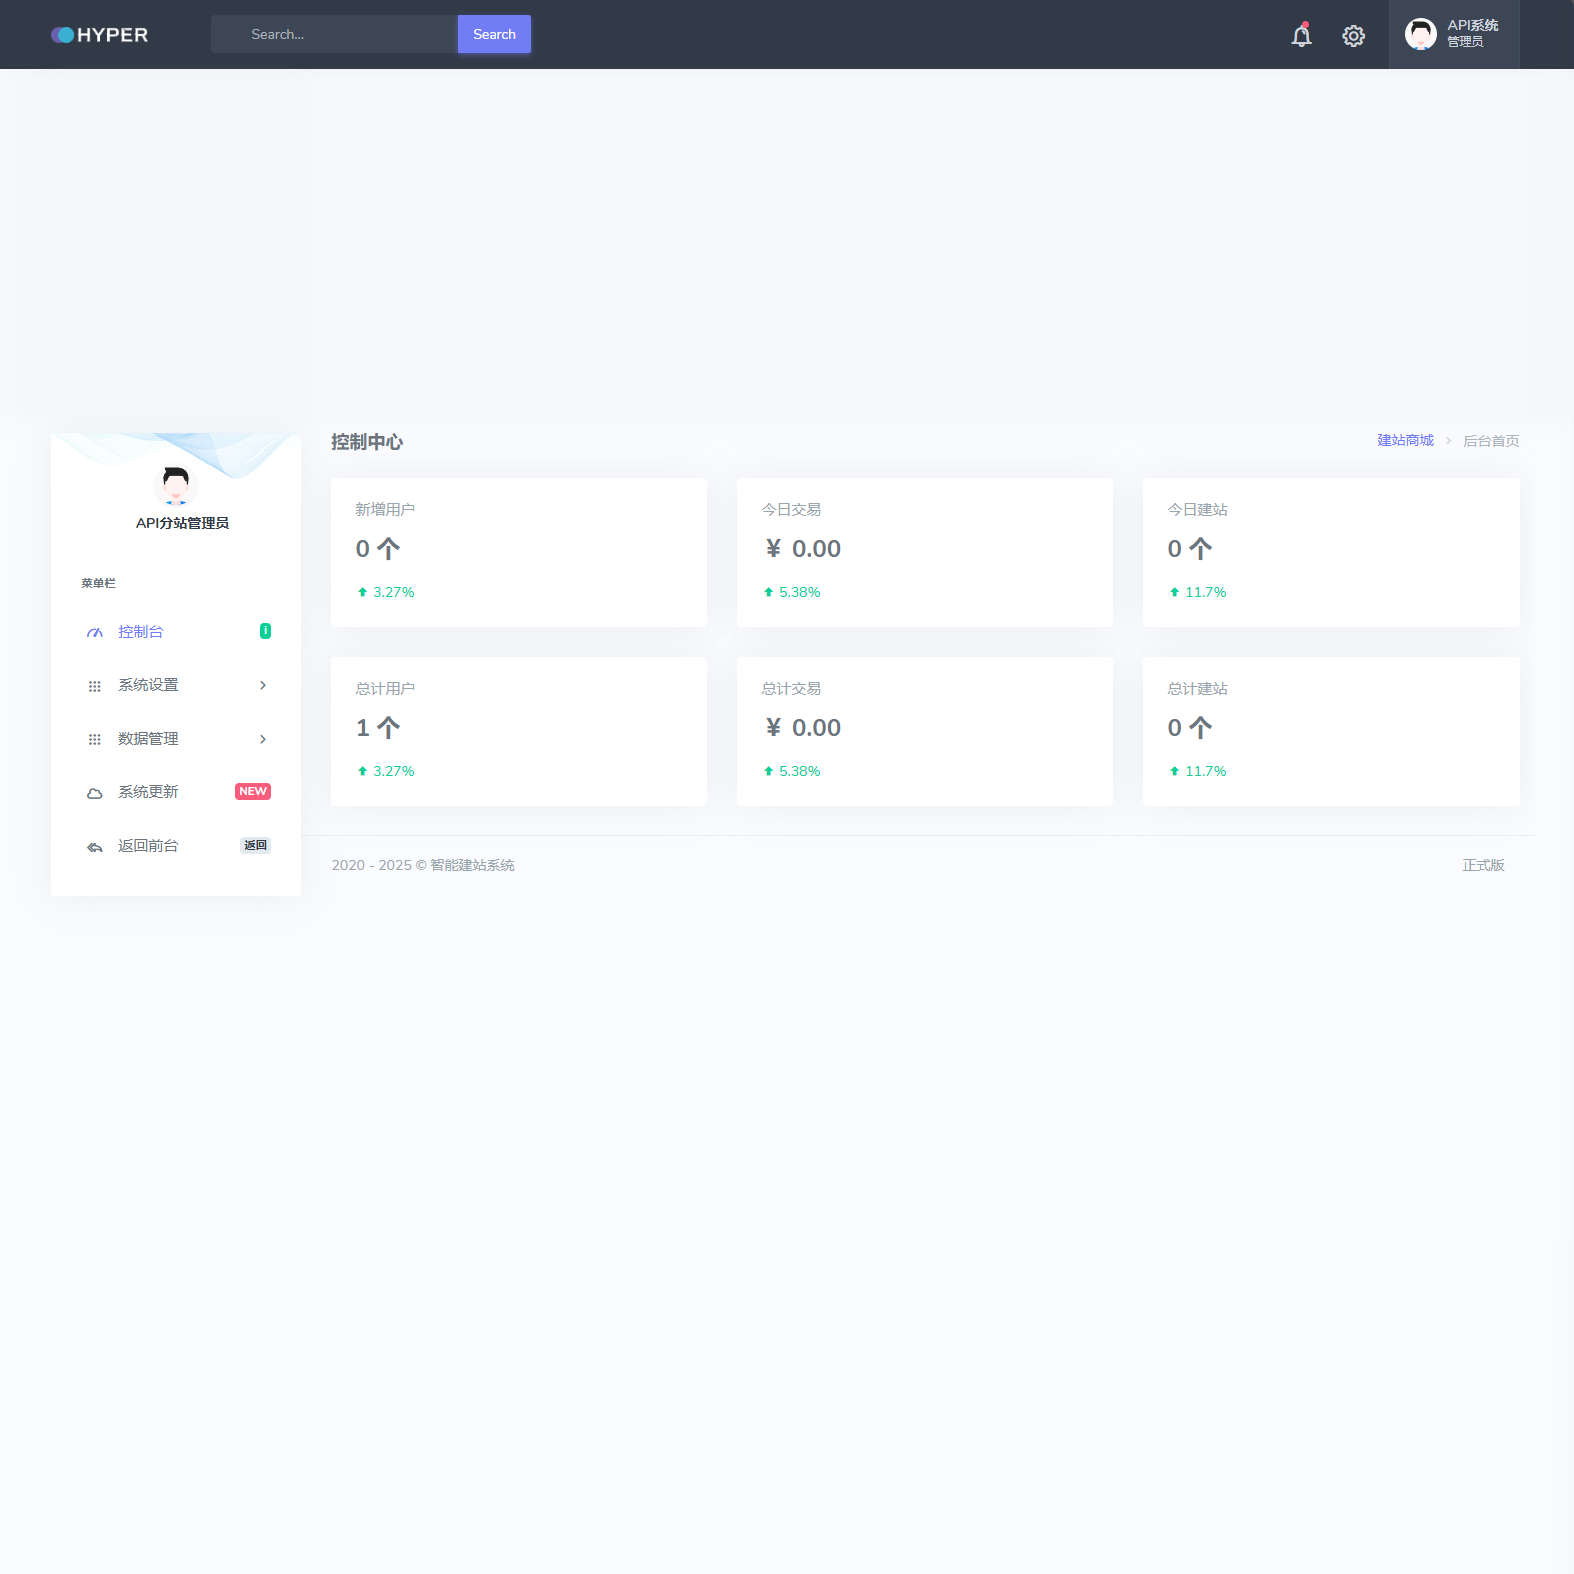Click the 总计用户 stat card

pyautogui.click(x=519, y=731)
